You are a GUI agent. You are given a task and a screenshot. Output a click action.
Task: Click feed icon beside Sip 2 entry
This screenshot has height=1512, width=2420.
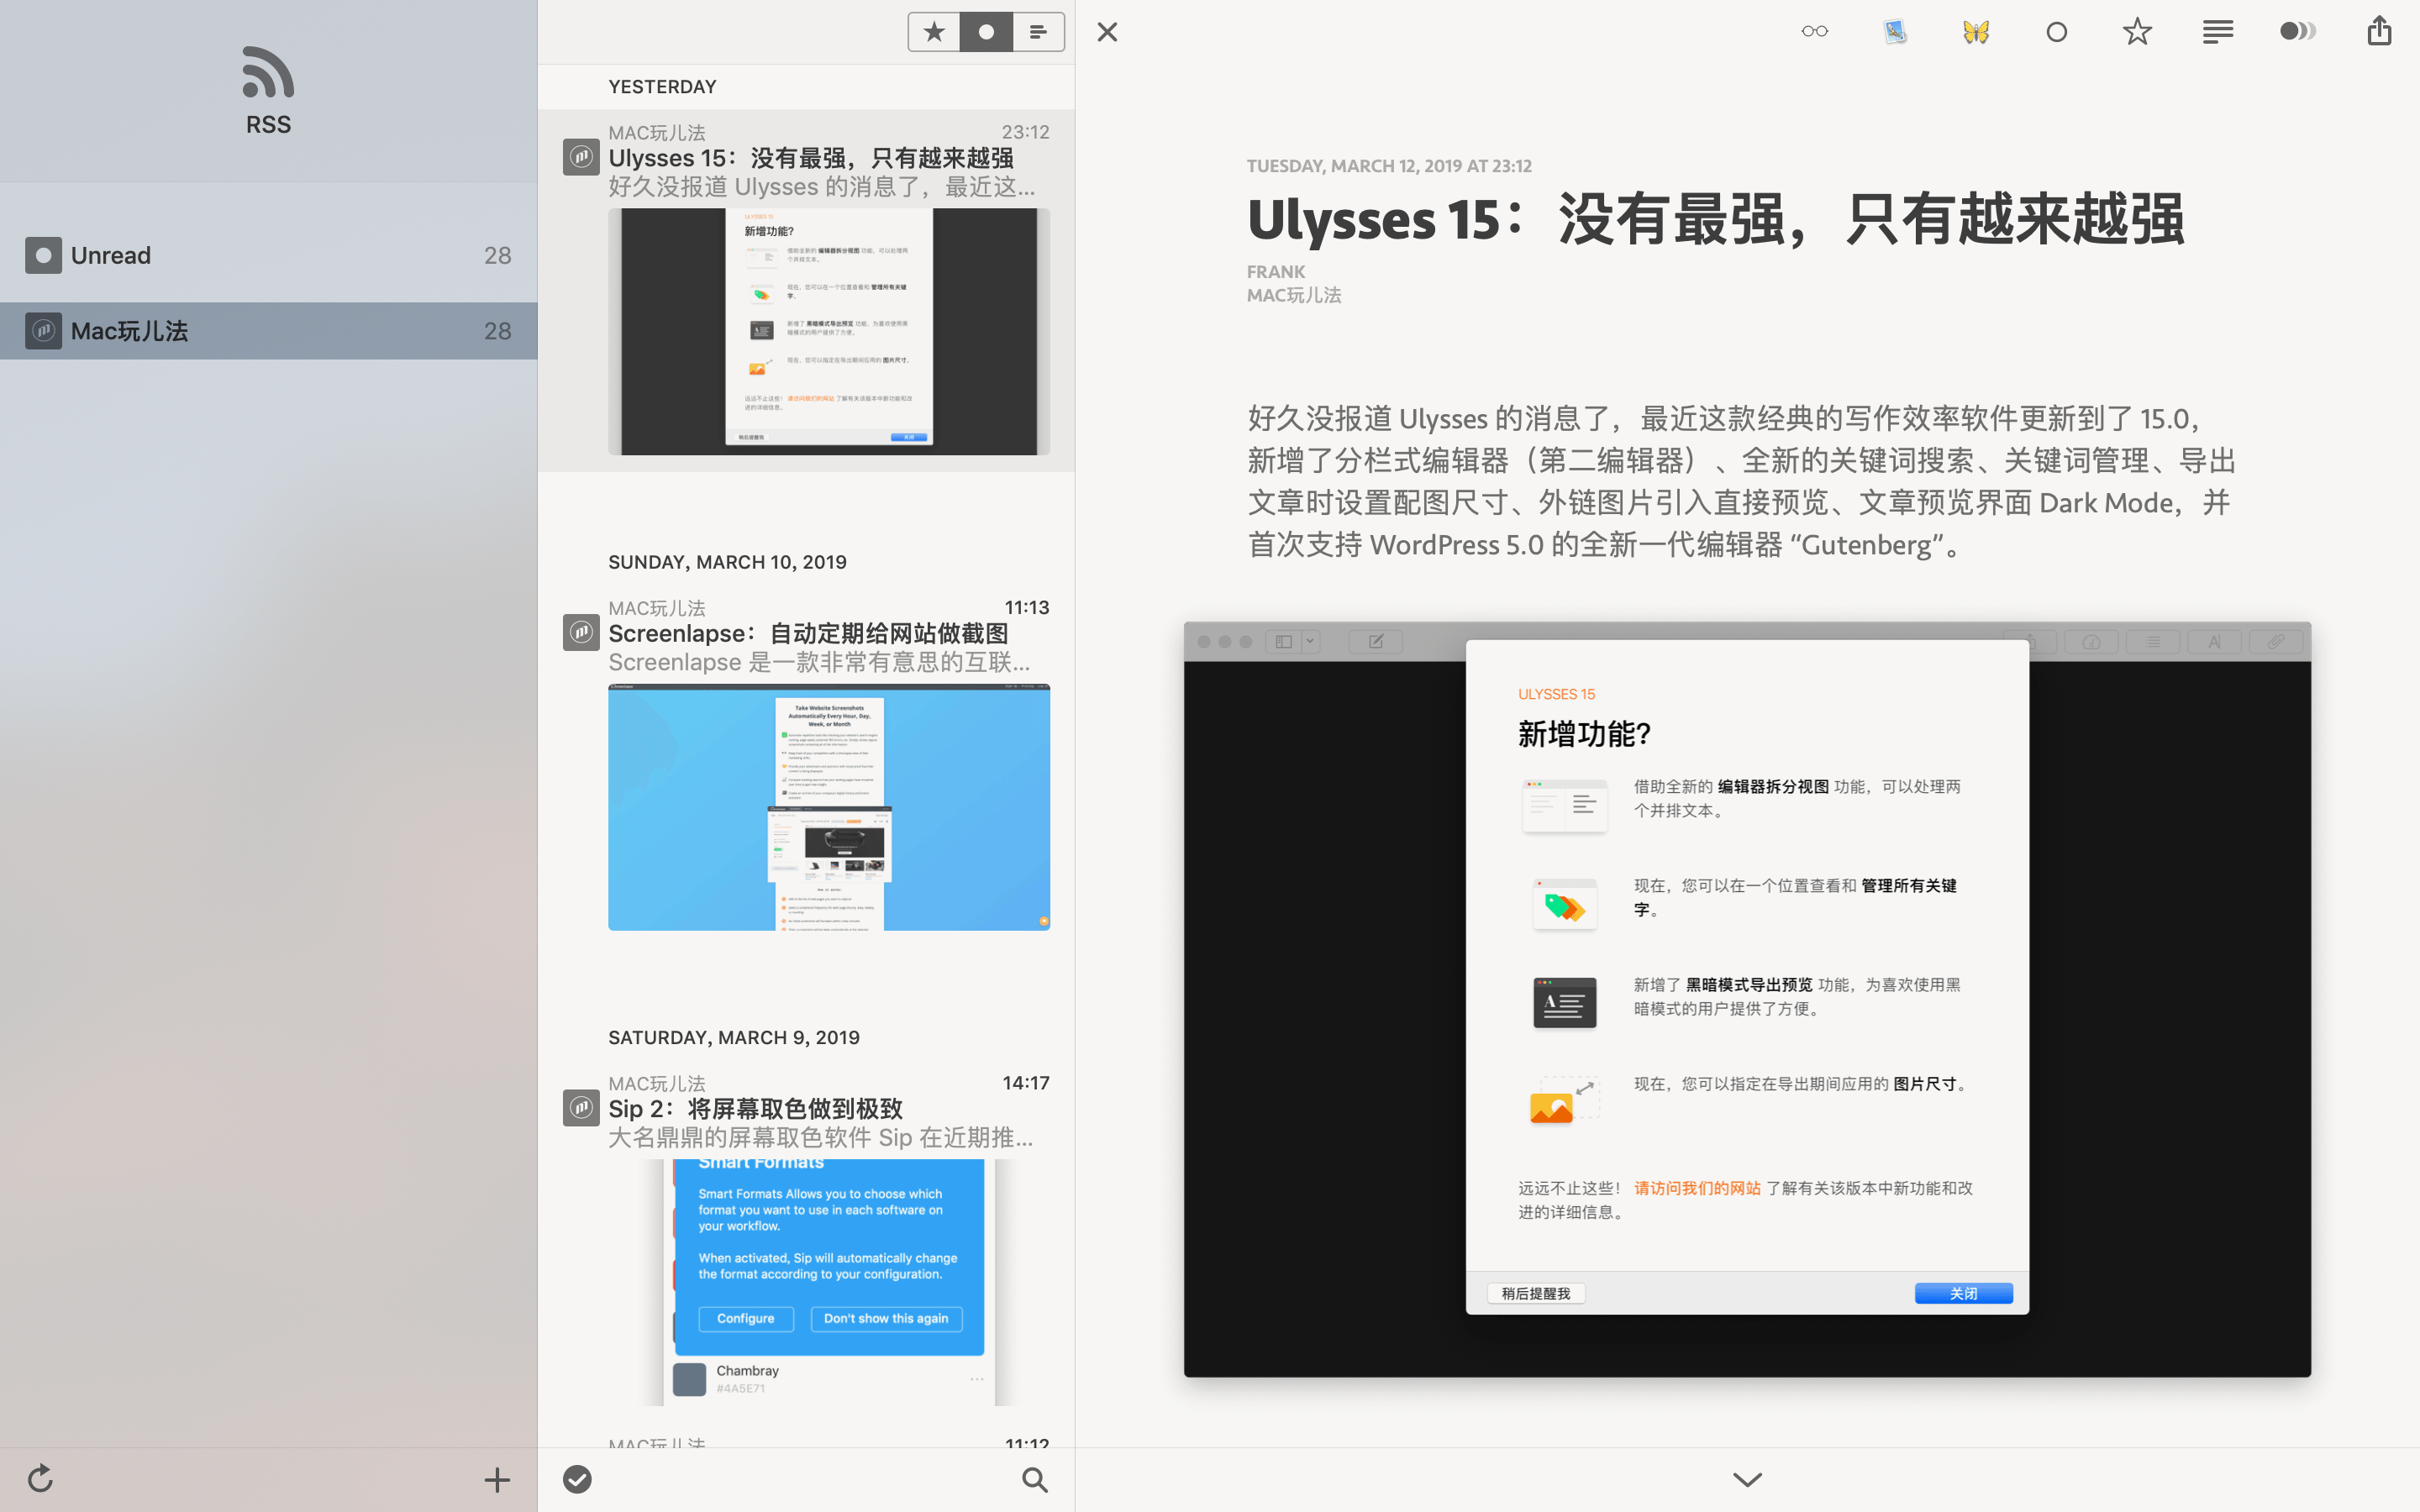(x=581, y=1108)
